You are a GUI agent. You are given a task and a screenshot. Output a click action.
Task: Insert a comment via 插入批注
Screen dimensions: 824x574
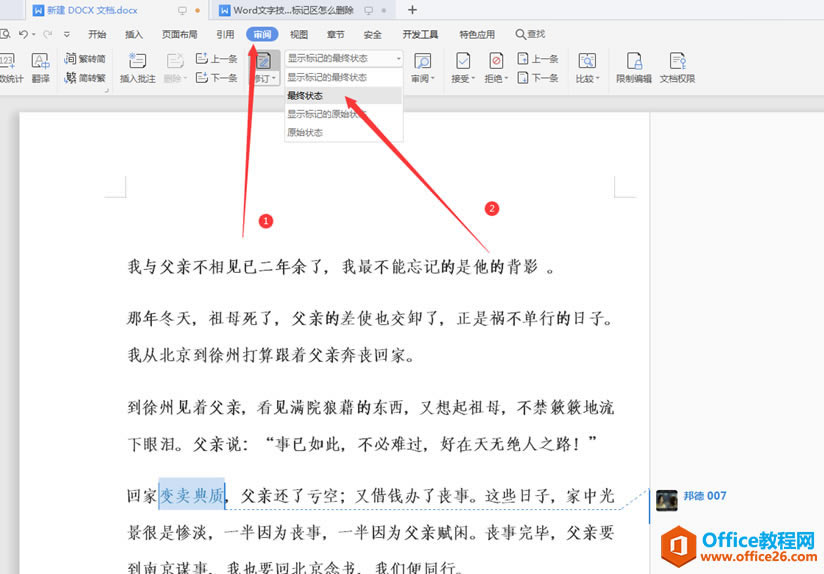coord(138,67)
